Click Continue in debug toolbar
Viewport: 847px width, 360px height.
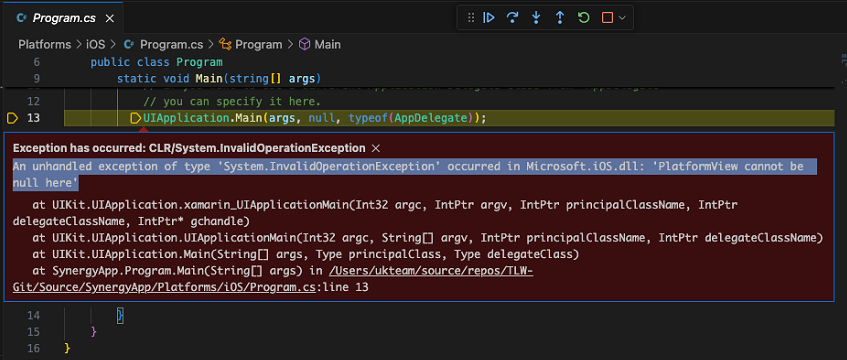(488, 18)
